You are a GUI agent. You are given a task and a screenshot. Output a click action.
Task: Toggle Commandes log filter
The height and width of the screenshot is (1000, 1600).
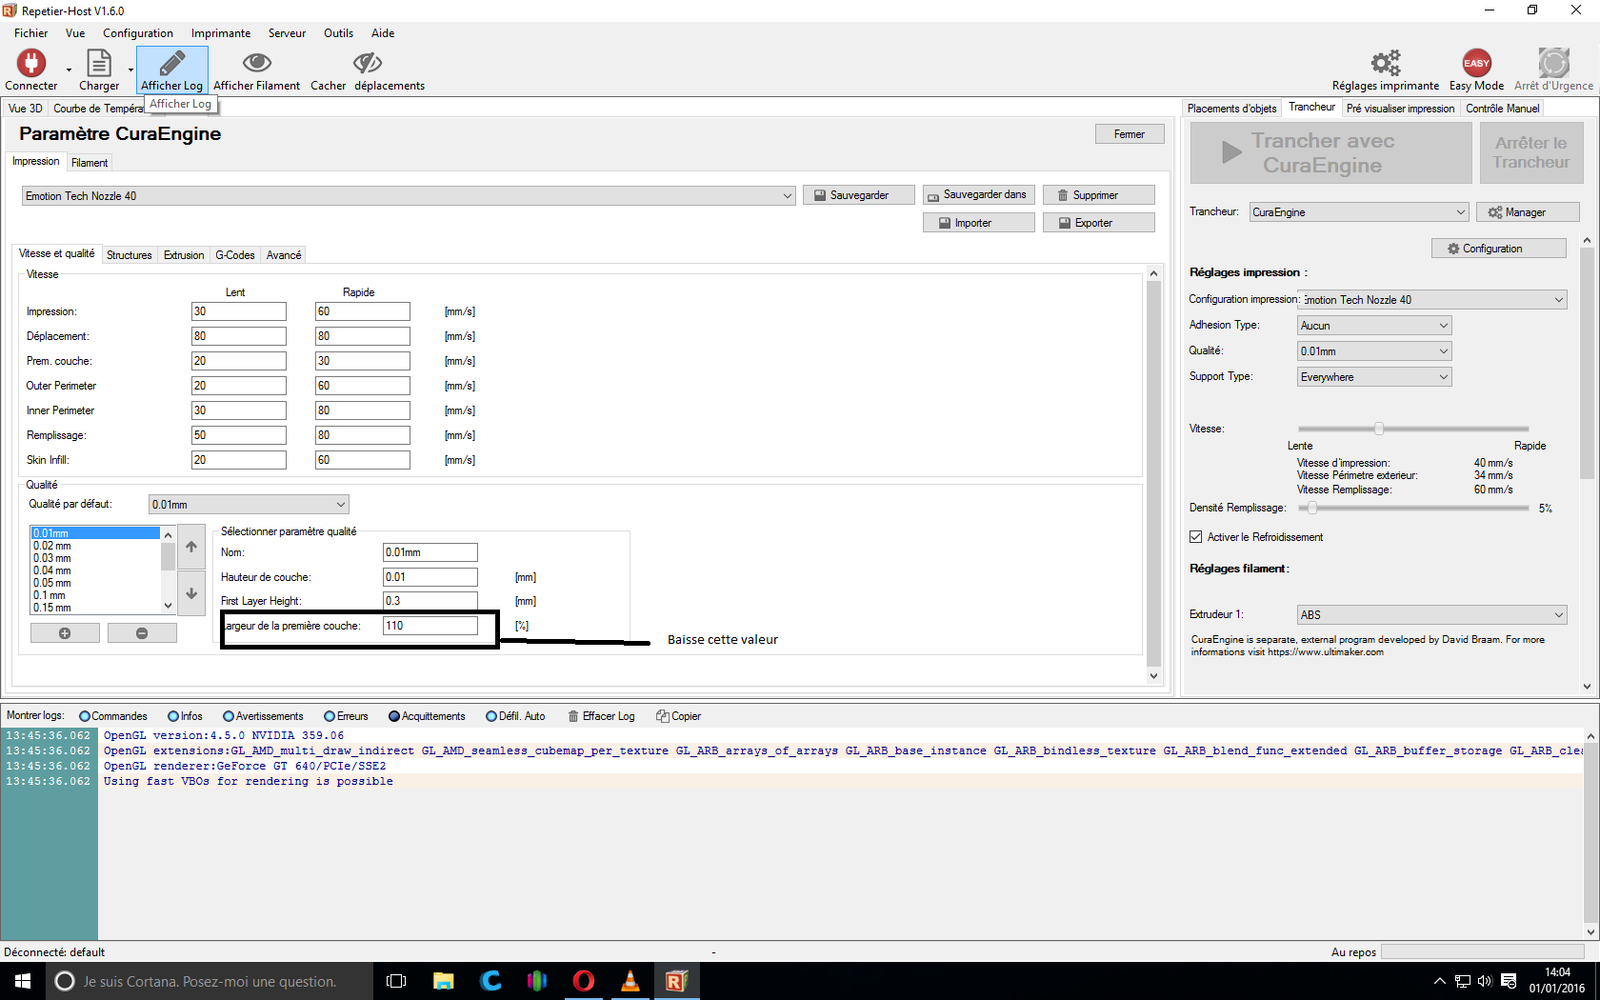[85, 716]
